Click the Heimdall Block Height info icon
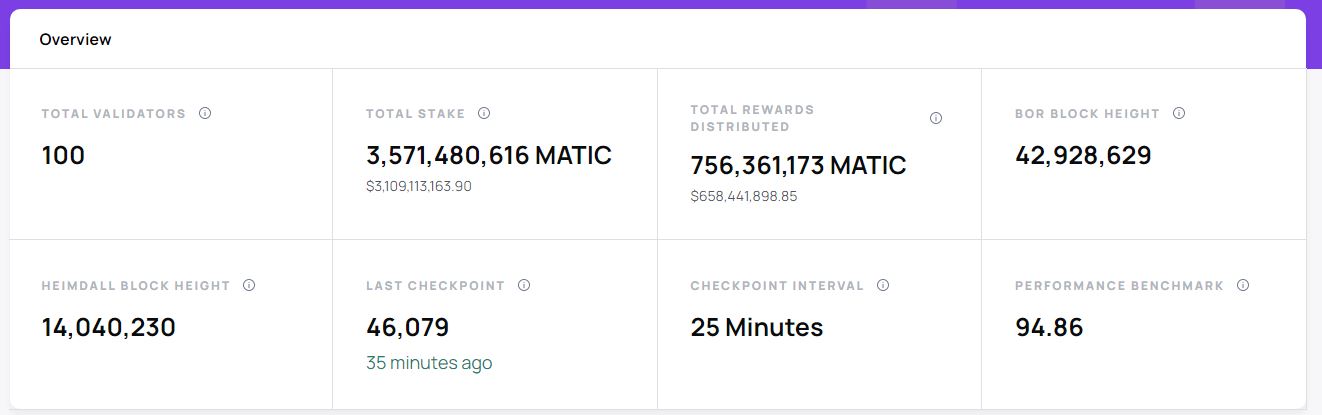Image resolution: width=1322 pixels, height=415 pixels. 249,286
